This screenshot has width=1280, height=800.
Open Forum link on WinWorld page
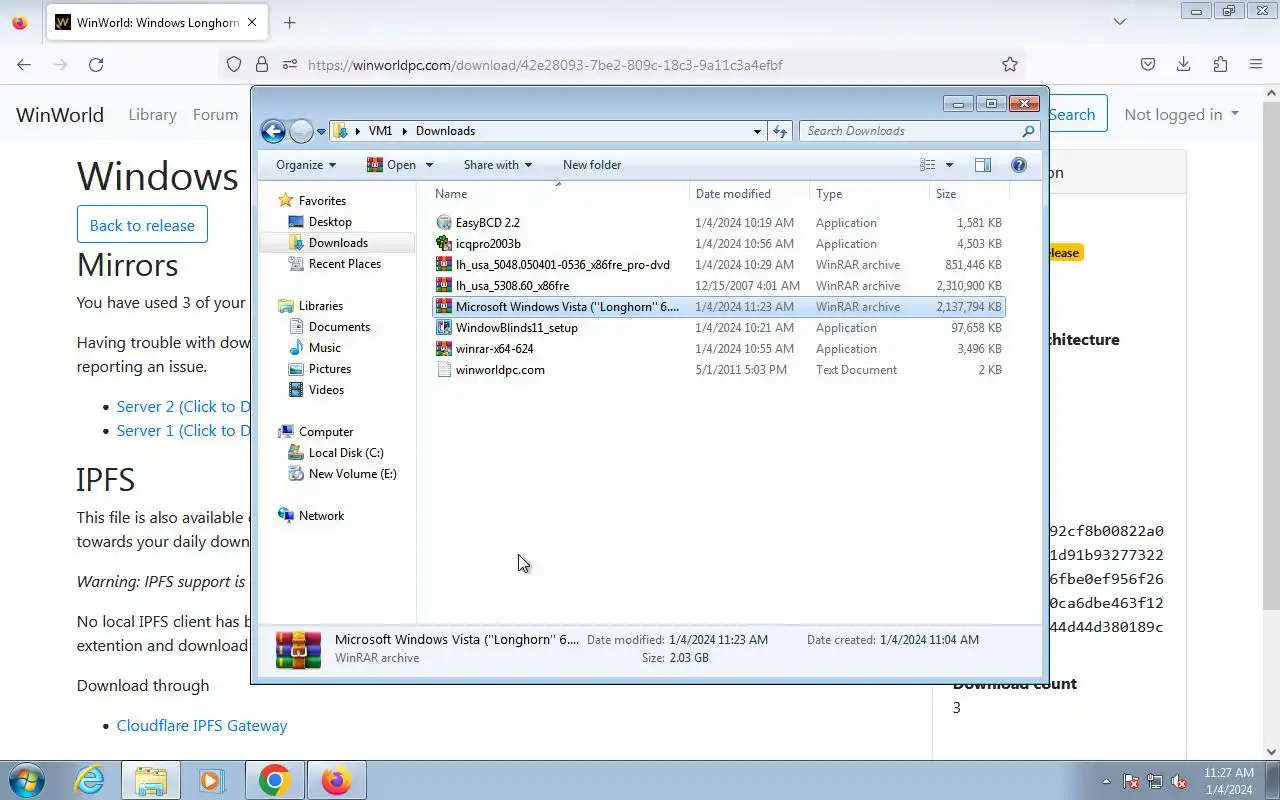[215, 114]
